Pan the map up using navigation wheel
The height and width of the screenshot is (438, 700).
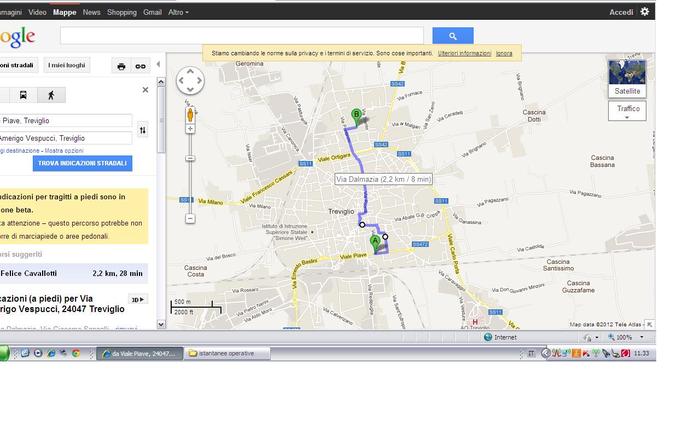pos(190,71)
